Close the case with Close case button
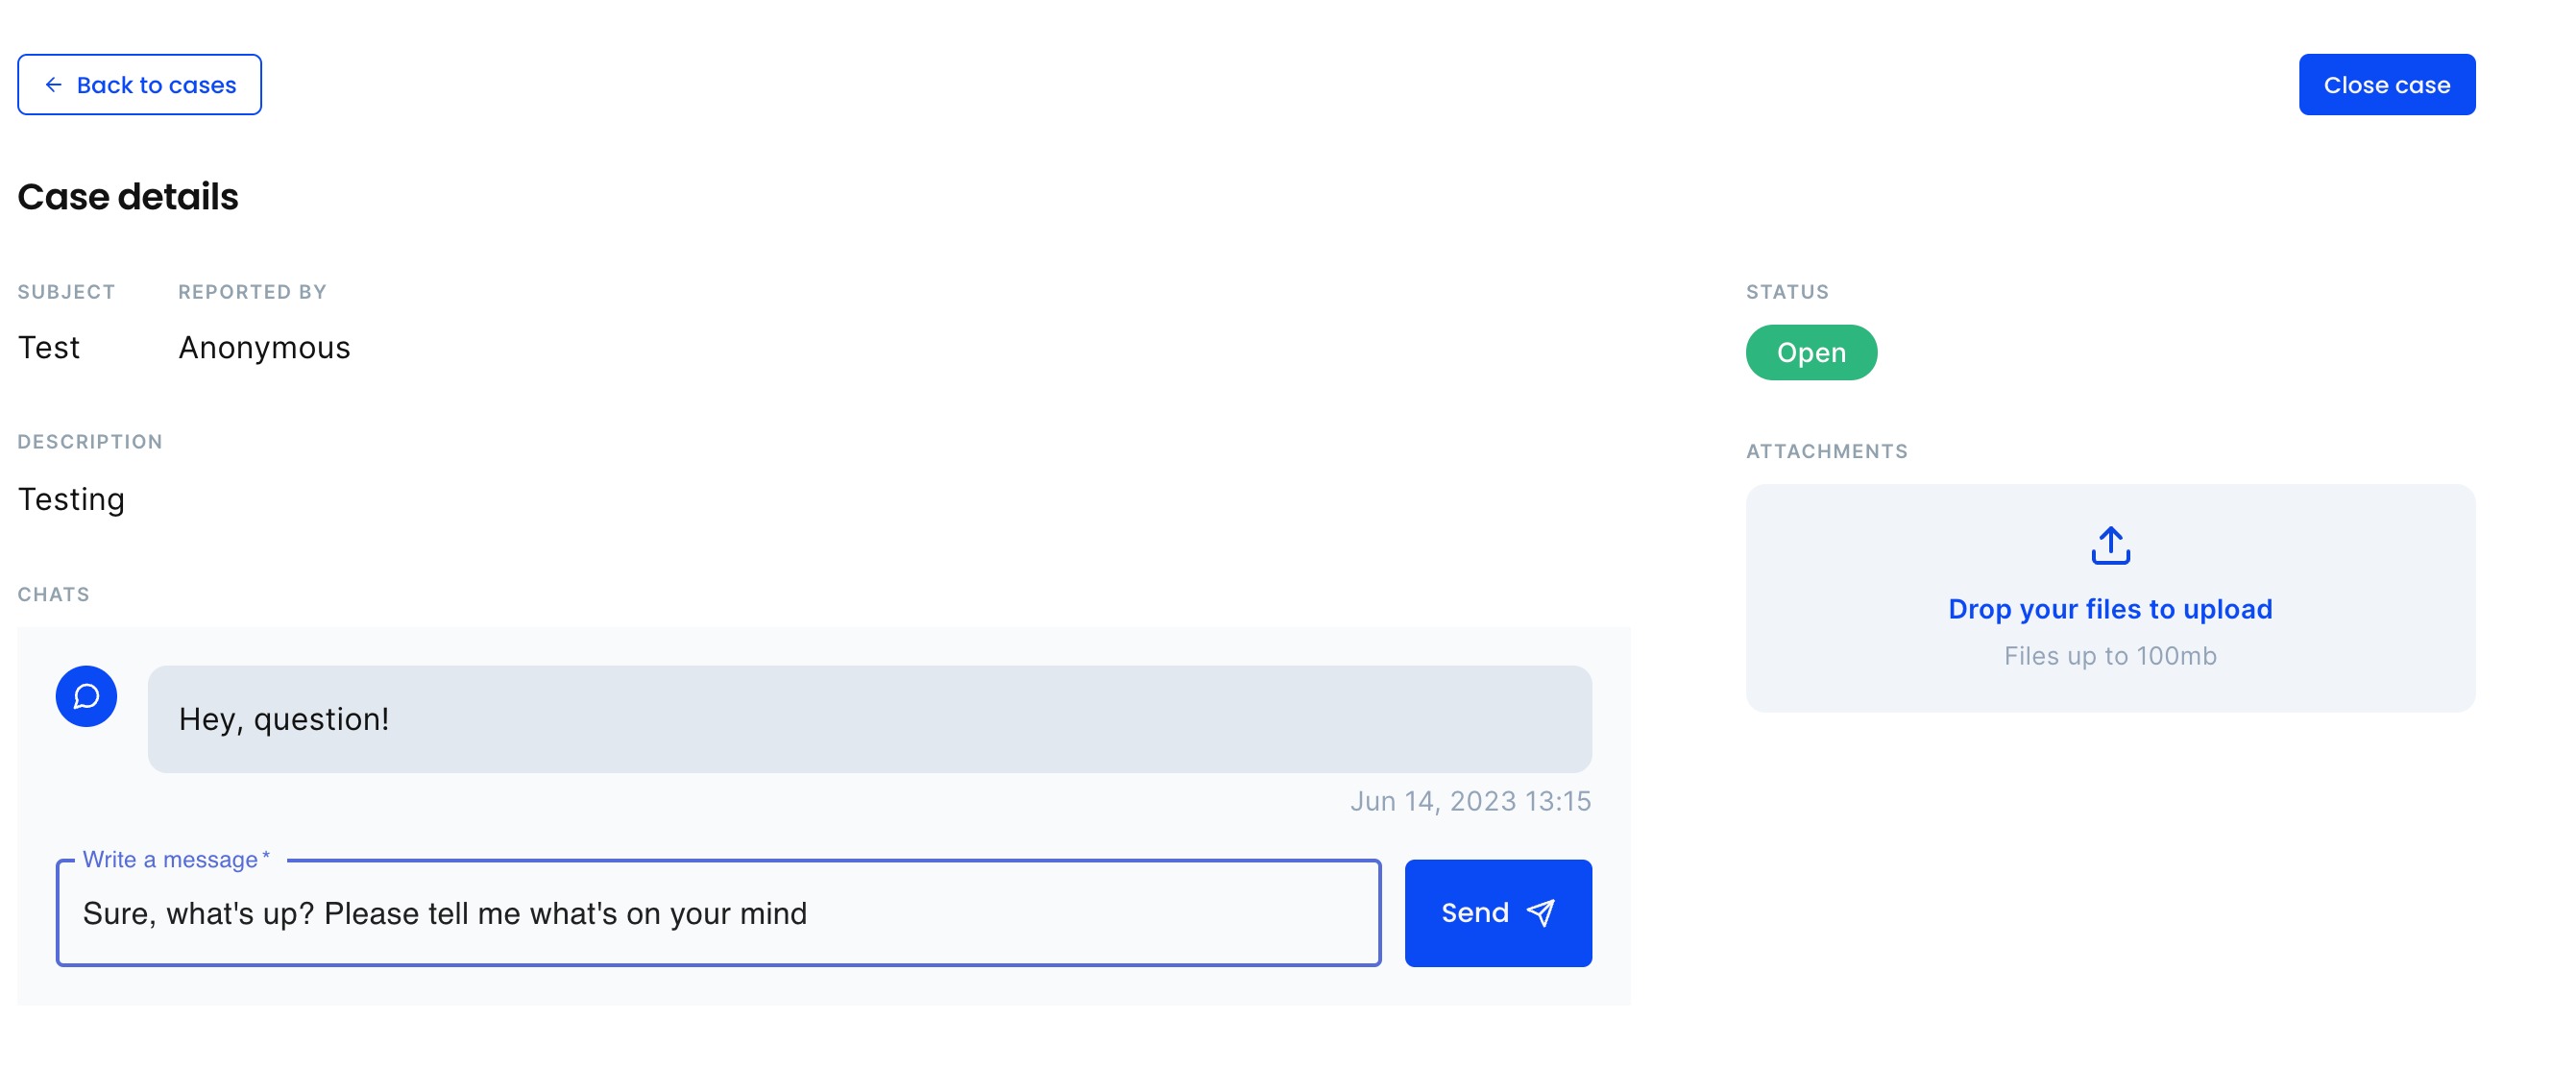This screenshot has height=1068, width=2576. tap(2386, 85)
